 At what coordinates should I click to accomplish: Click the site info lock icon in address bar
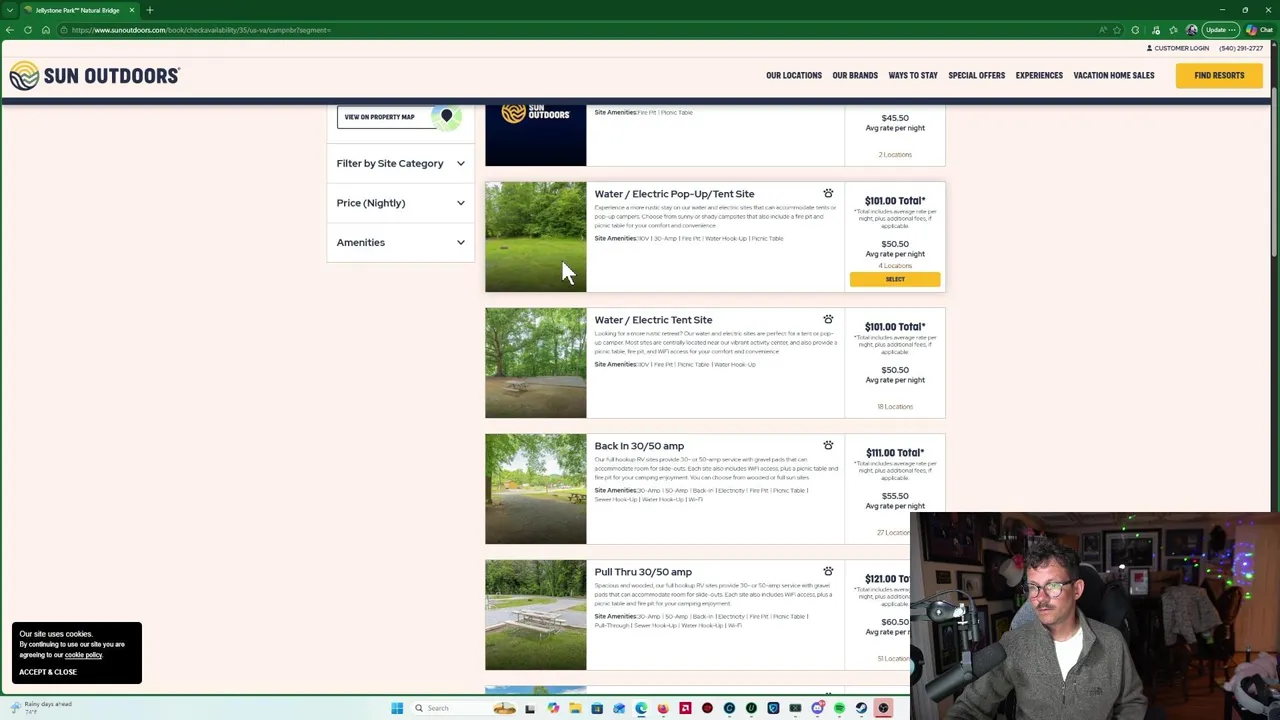click(64, 30)
